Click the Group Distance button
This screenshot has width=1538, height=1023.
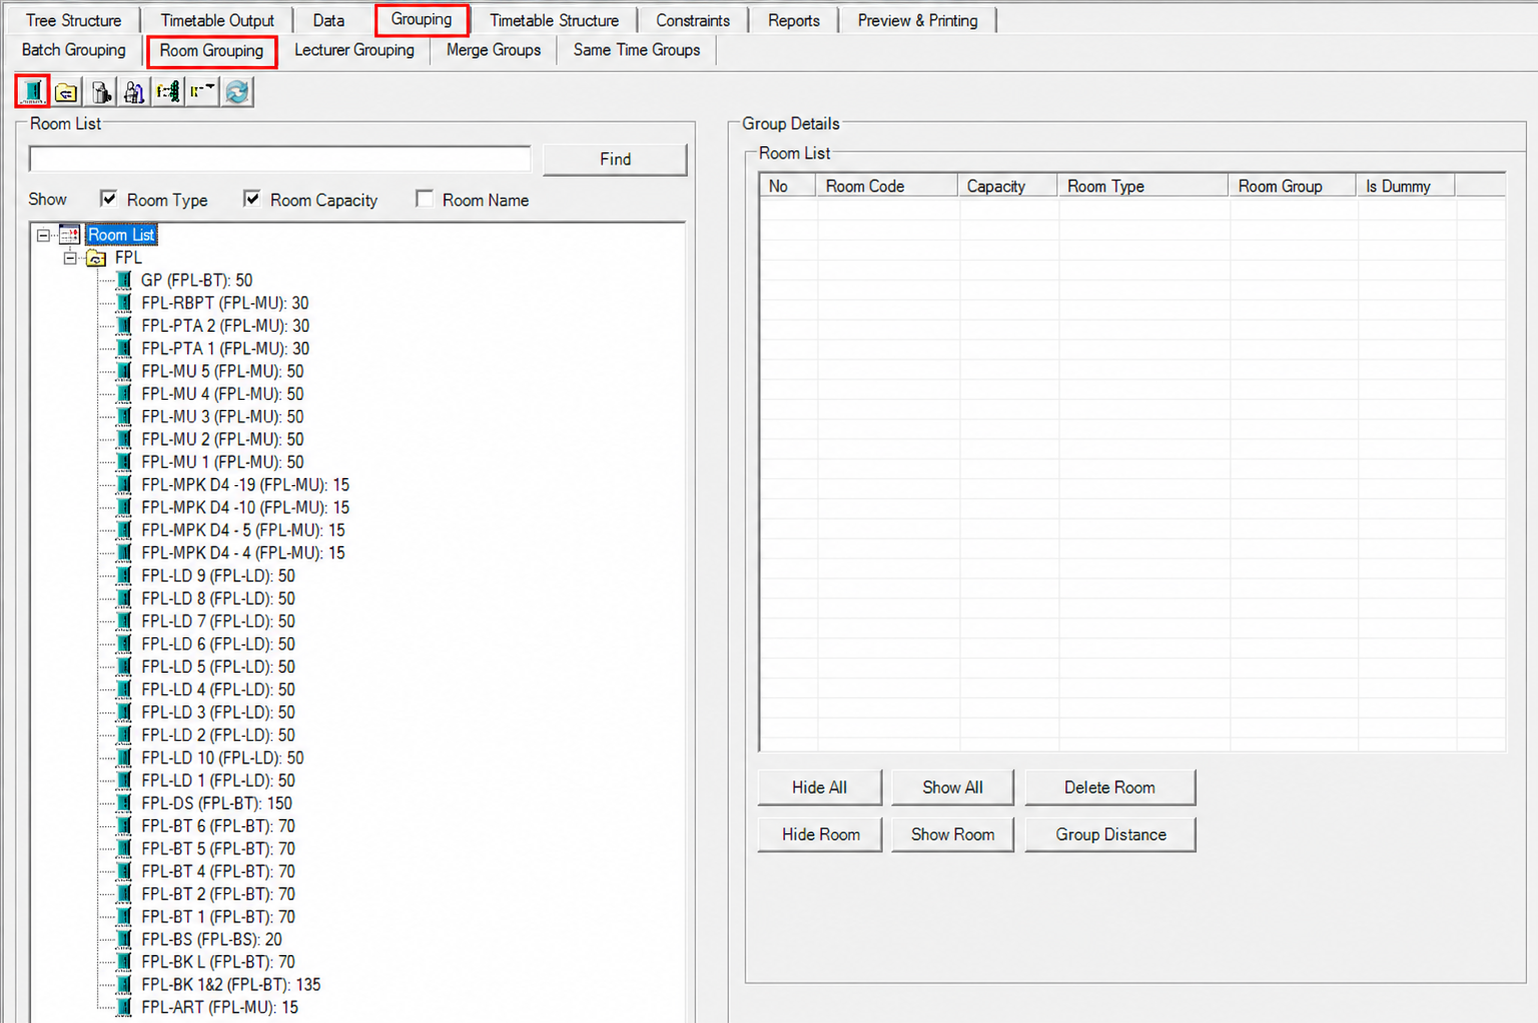[x=1110, y=834]
